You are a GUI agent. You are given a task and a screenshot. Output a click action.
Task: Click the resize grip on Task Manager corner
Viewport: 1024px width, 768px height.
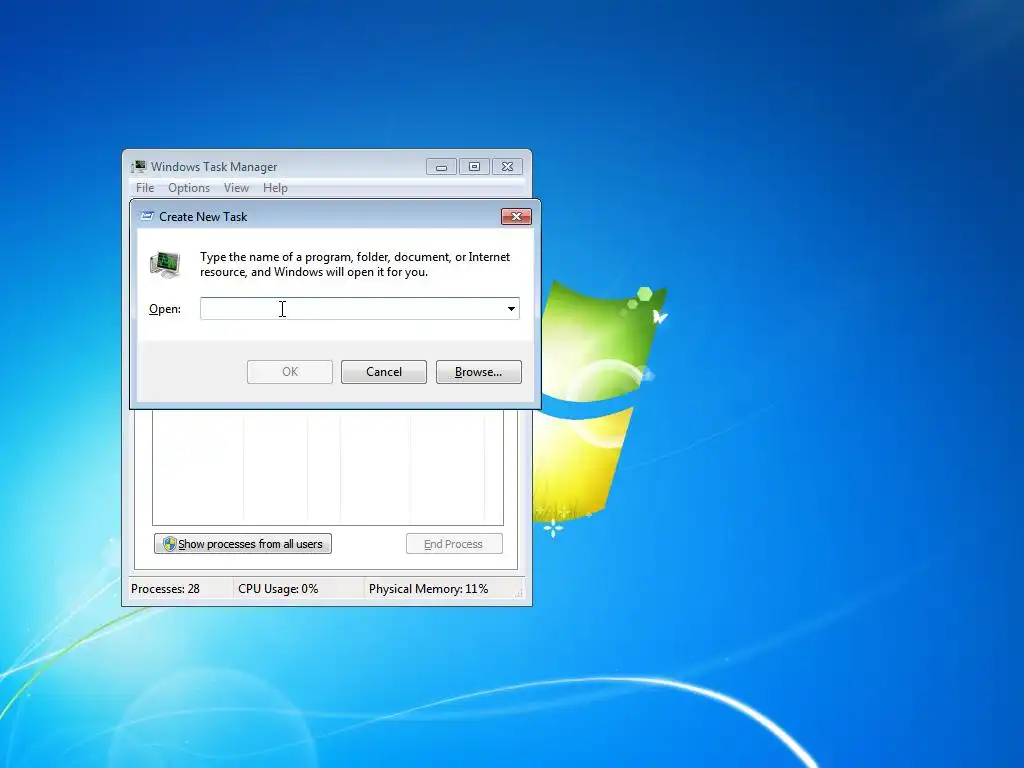click(519, 593)
